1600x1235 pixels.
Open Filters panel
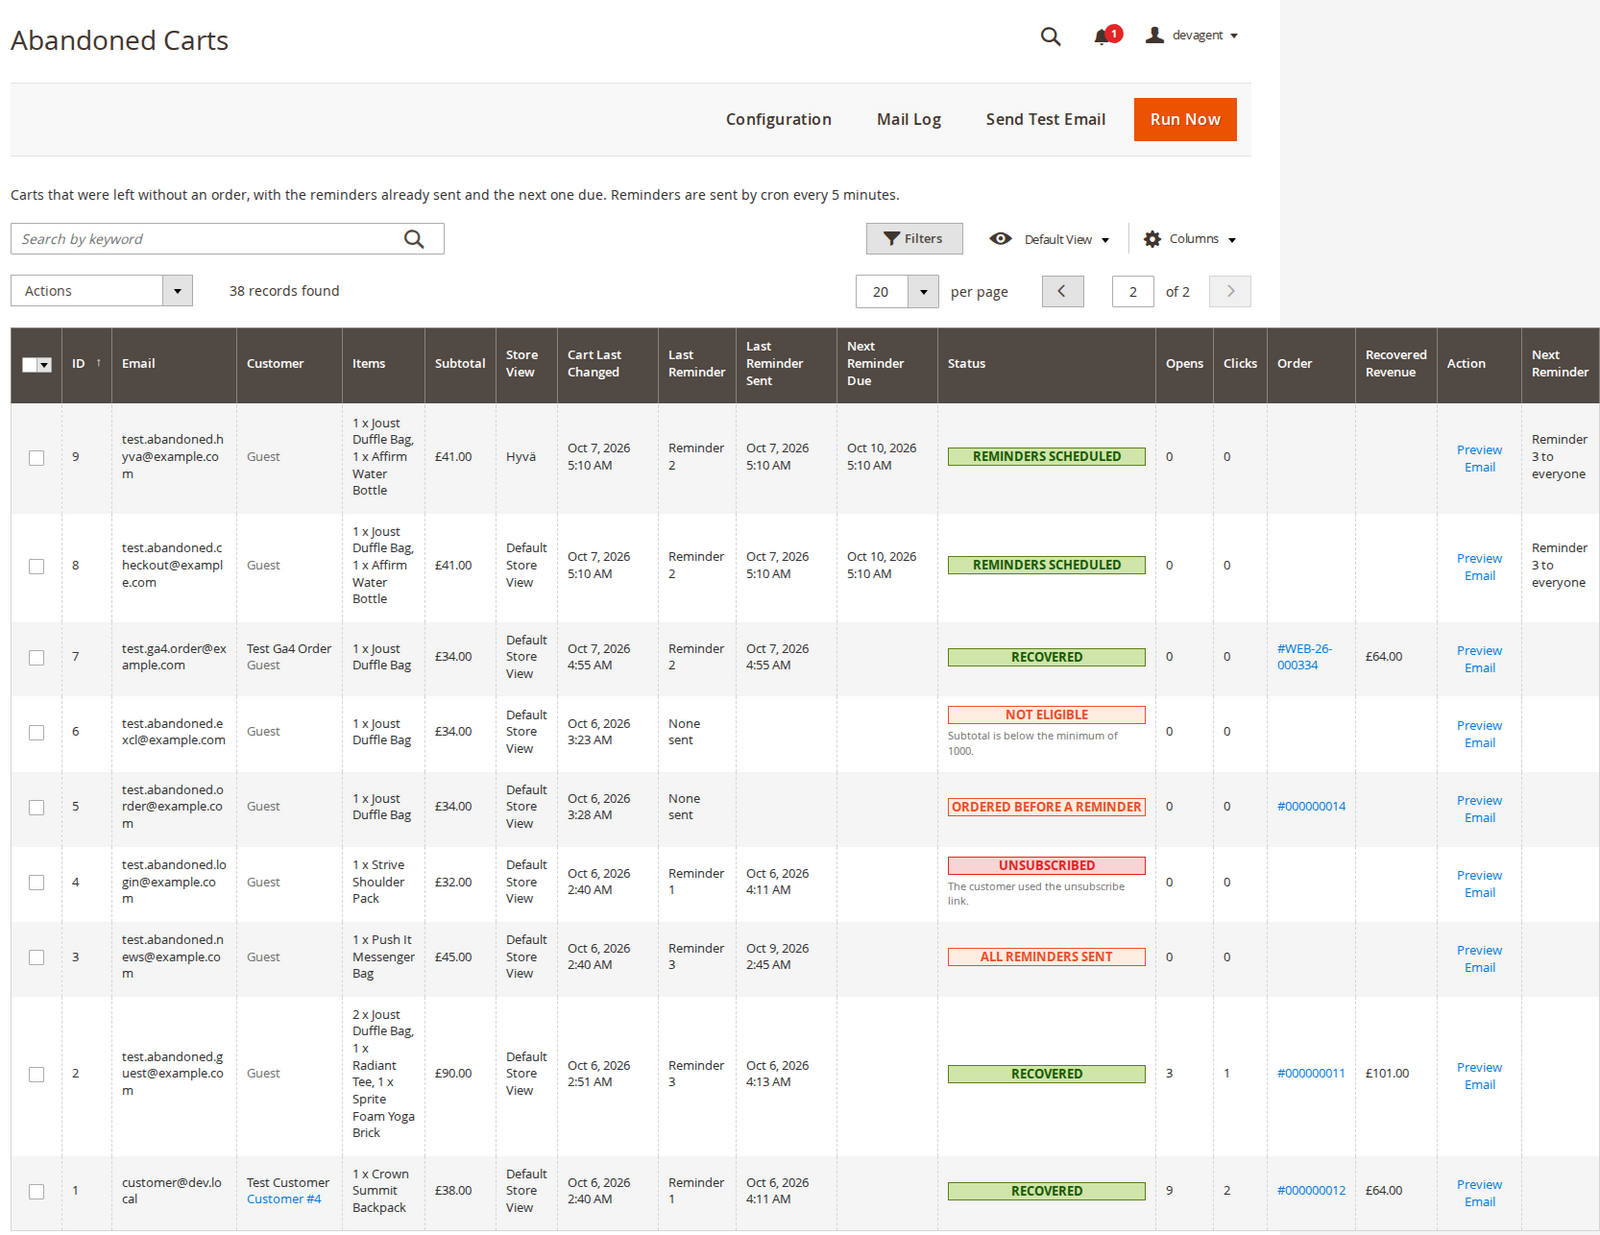point(914,239)
